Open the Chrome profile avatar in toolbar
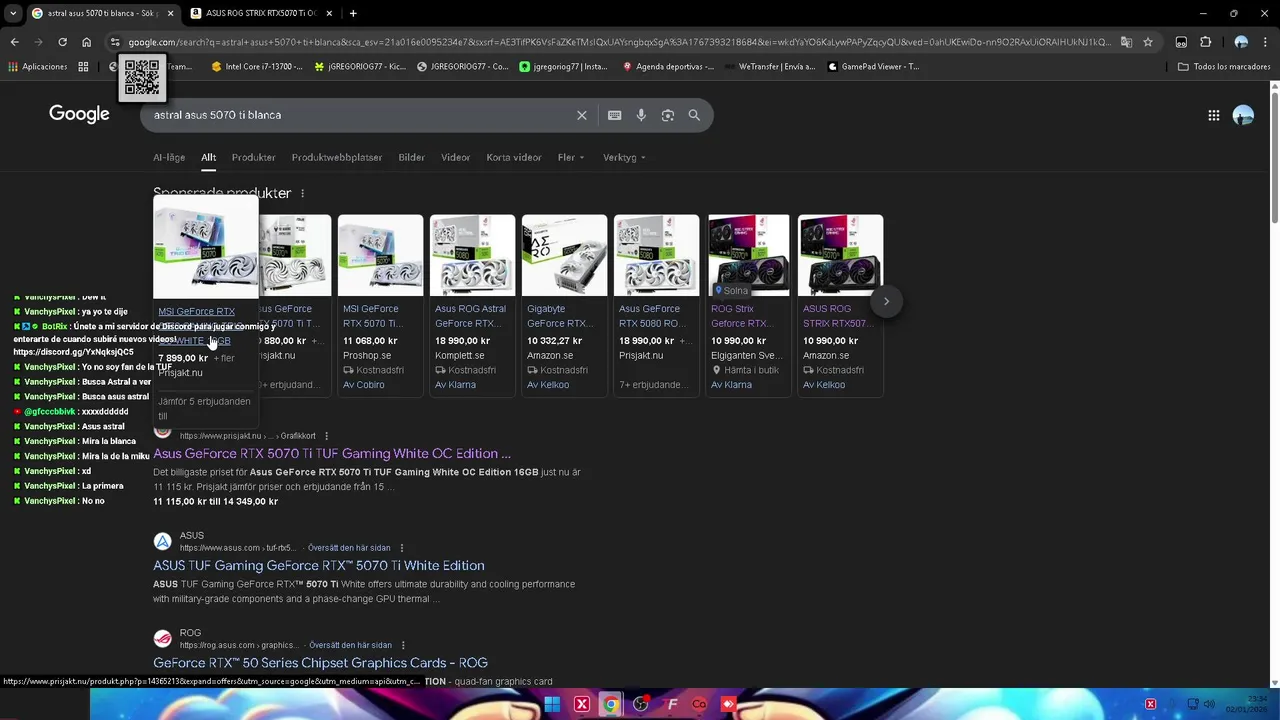 click(1241, 42)
